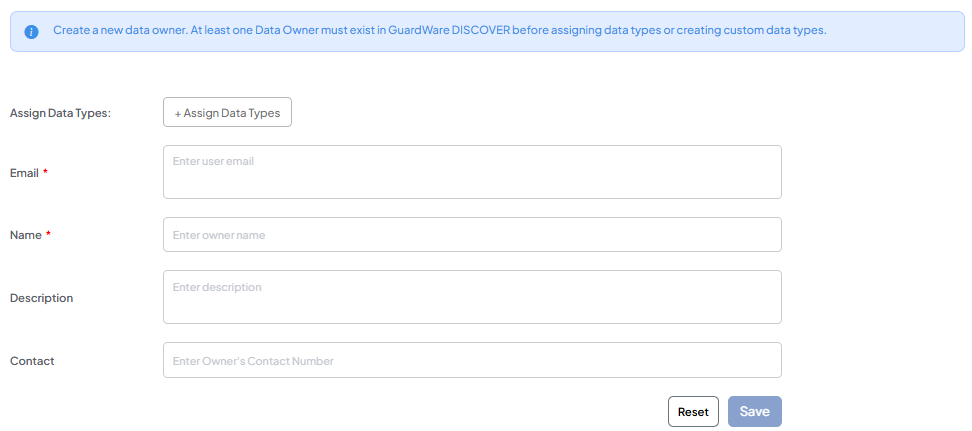This screenshot has width=972, height=431.
Task: Click the Name field label
Action: (25, 235)
